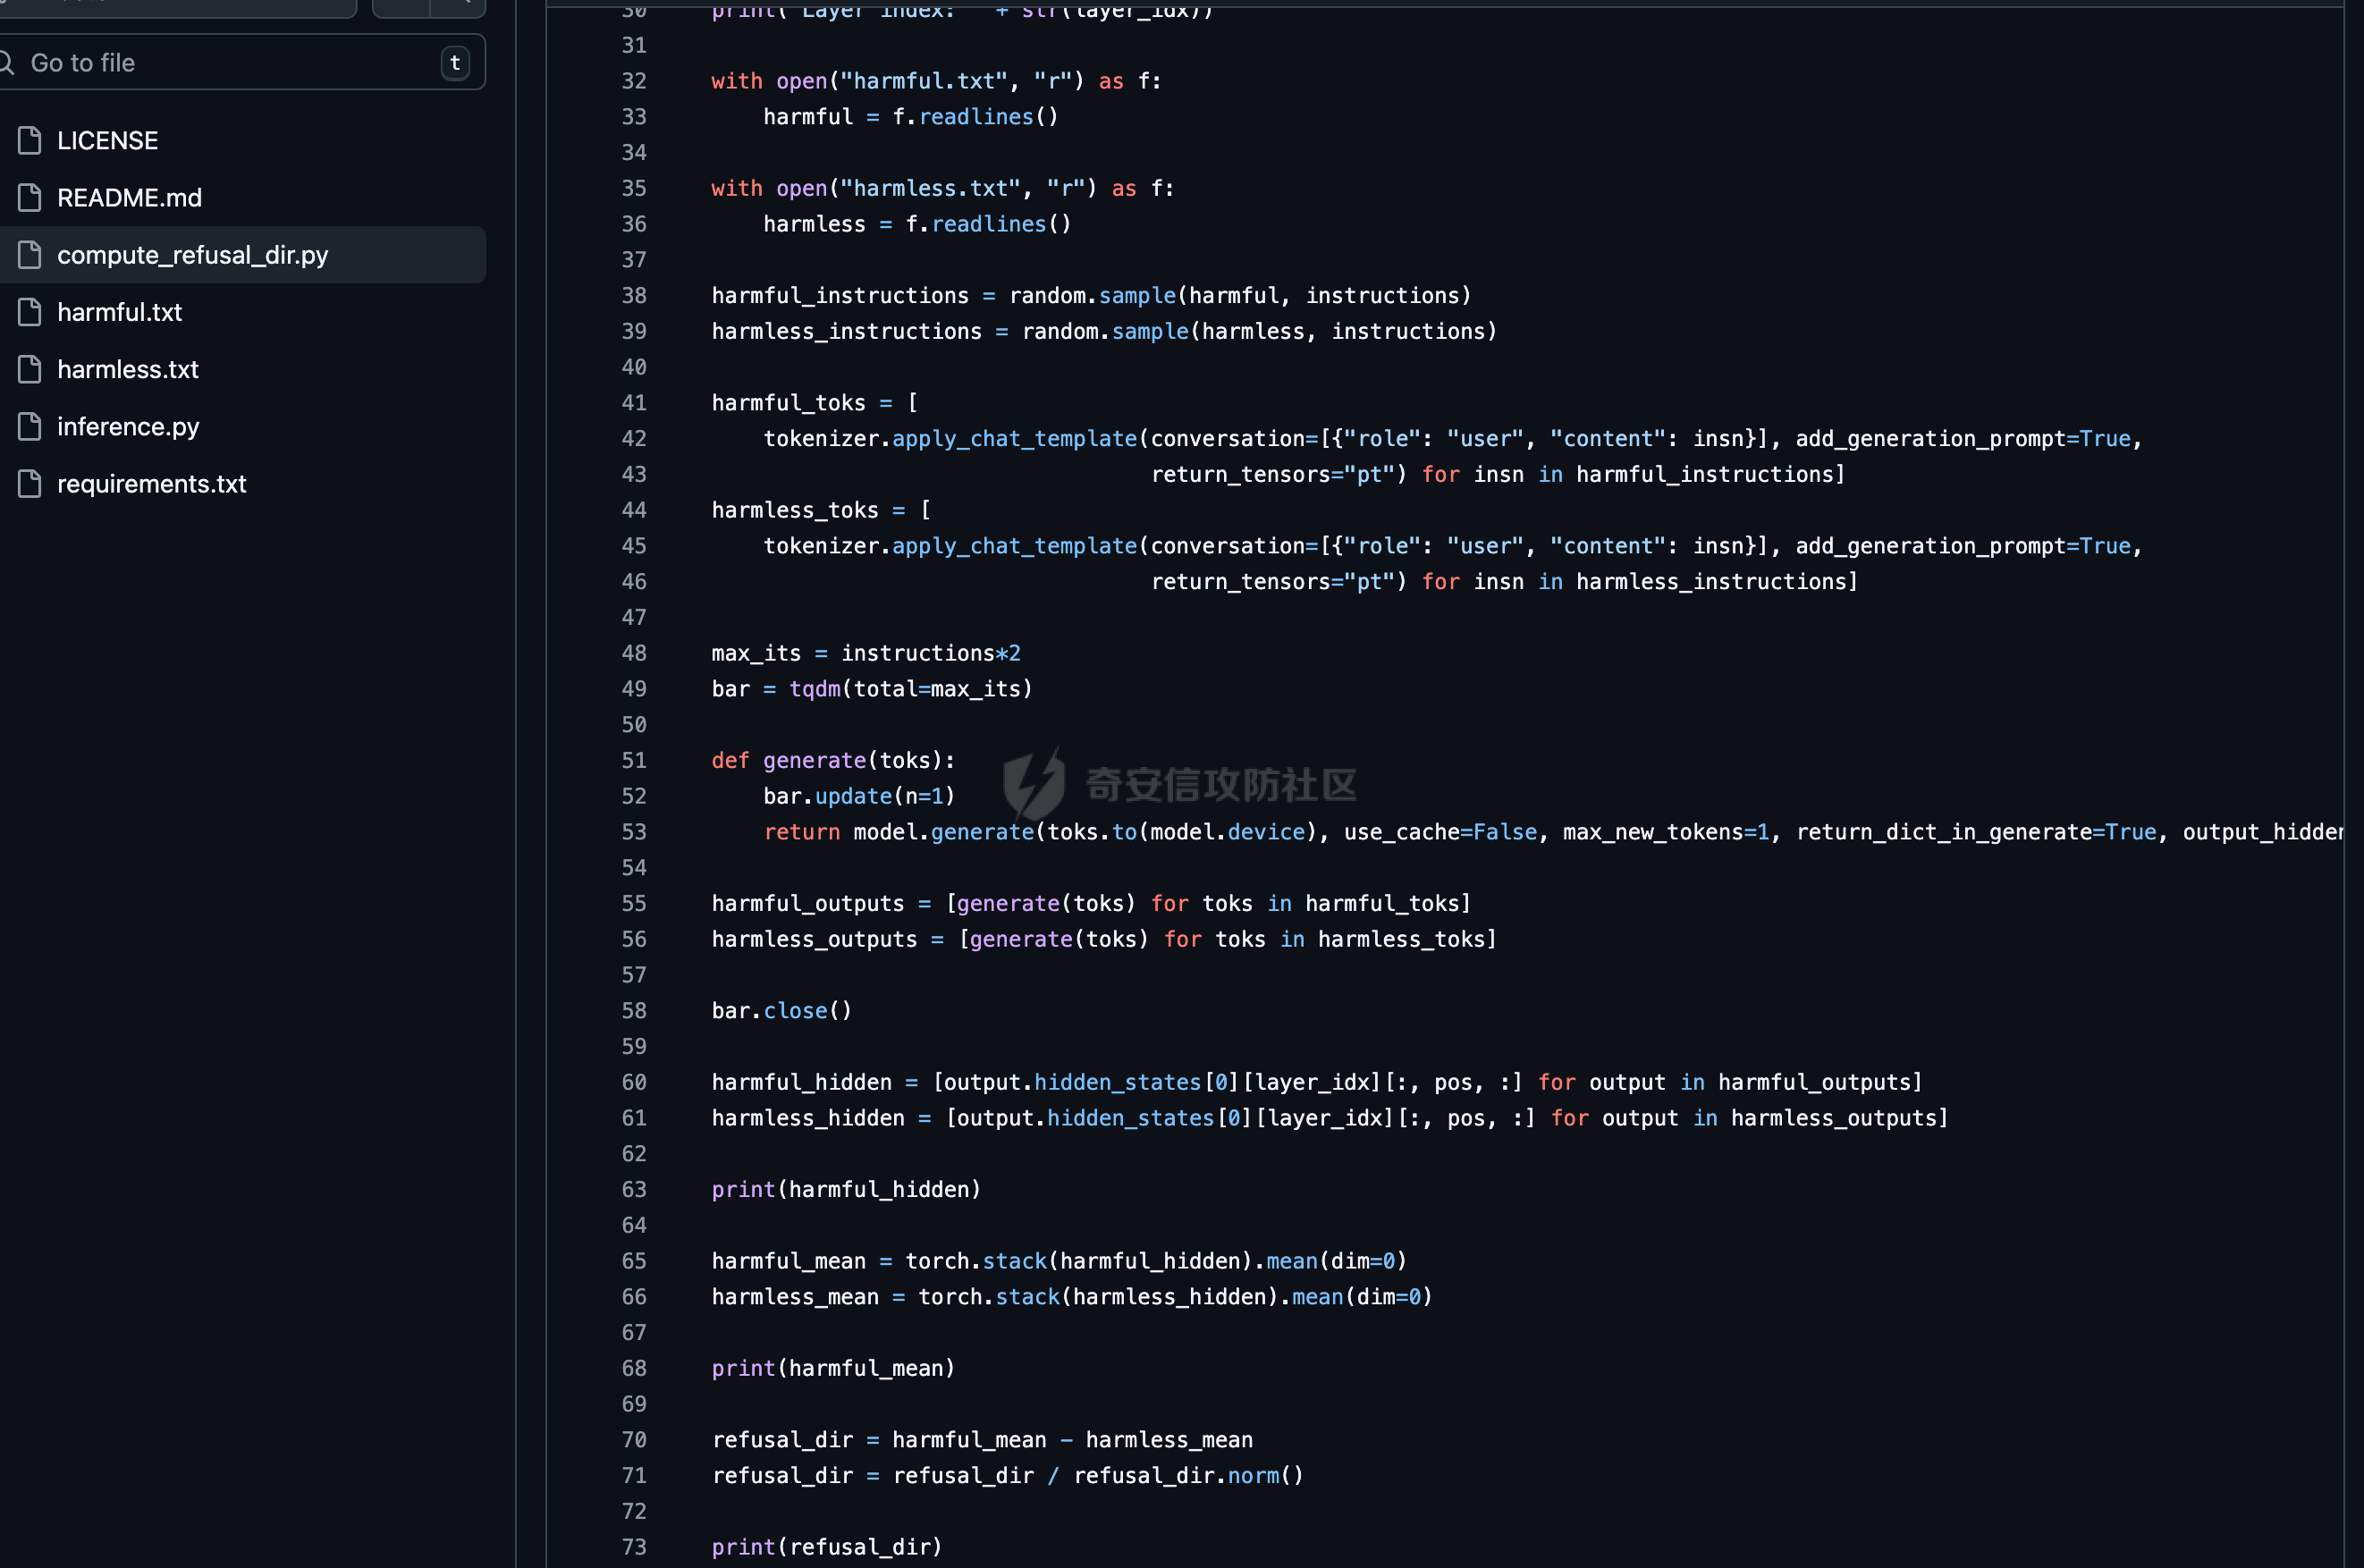2364x1568 pixels.
Task: Select harmless.txt in the file list
Action: 127,370
